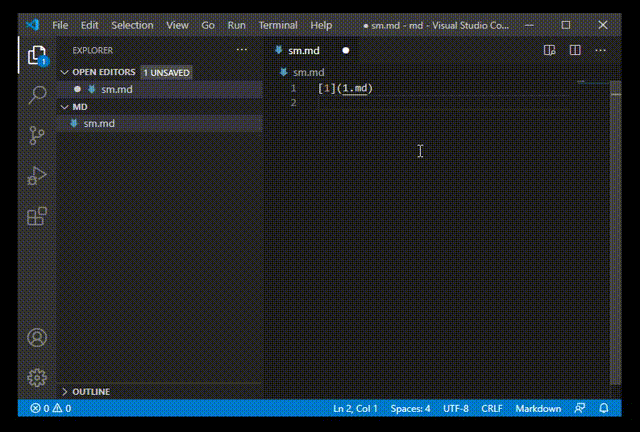The image size is (640, 432).
Task: Open the View menu
Action: pos(177,25)
